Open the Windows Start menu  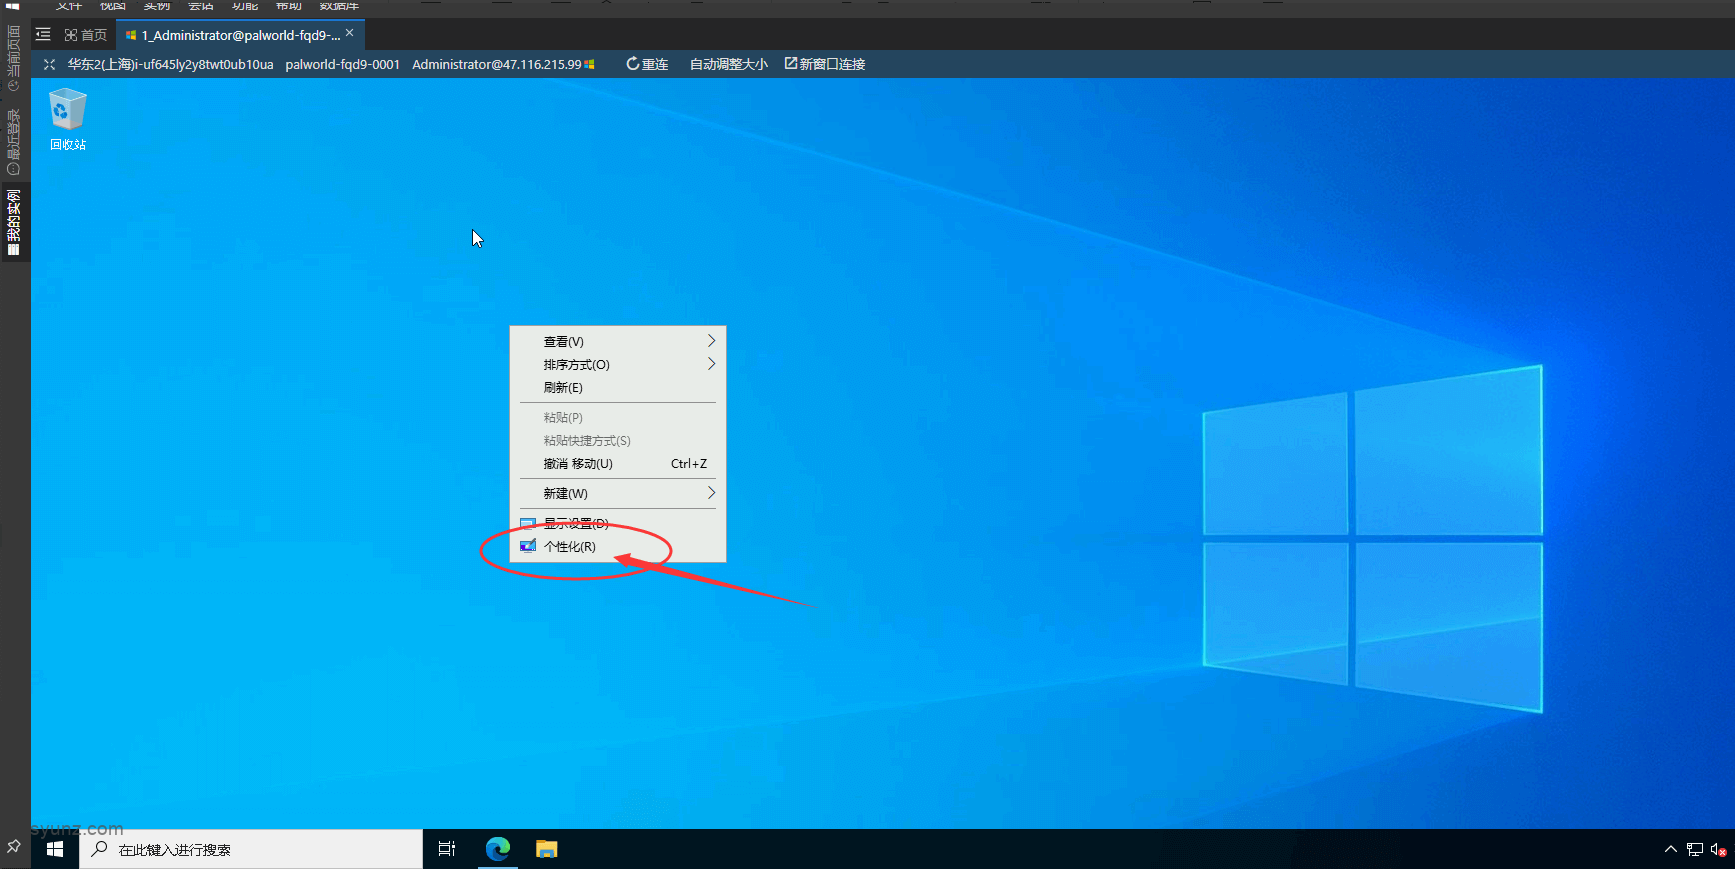click(x=55, y=849)
